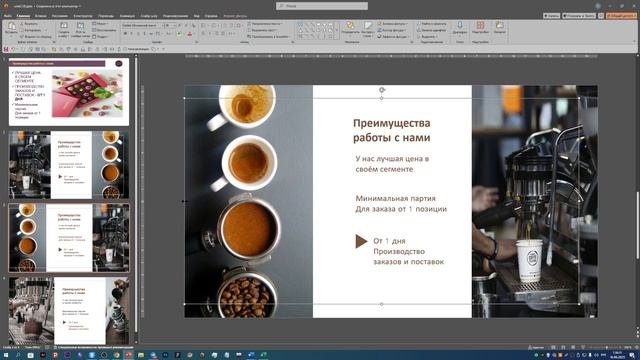Viewport: 640px width, 360px height.
Task: Open Shape Outline (Контур фигуры) dropdown
Action: pos(391,30)
